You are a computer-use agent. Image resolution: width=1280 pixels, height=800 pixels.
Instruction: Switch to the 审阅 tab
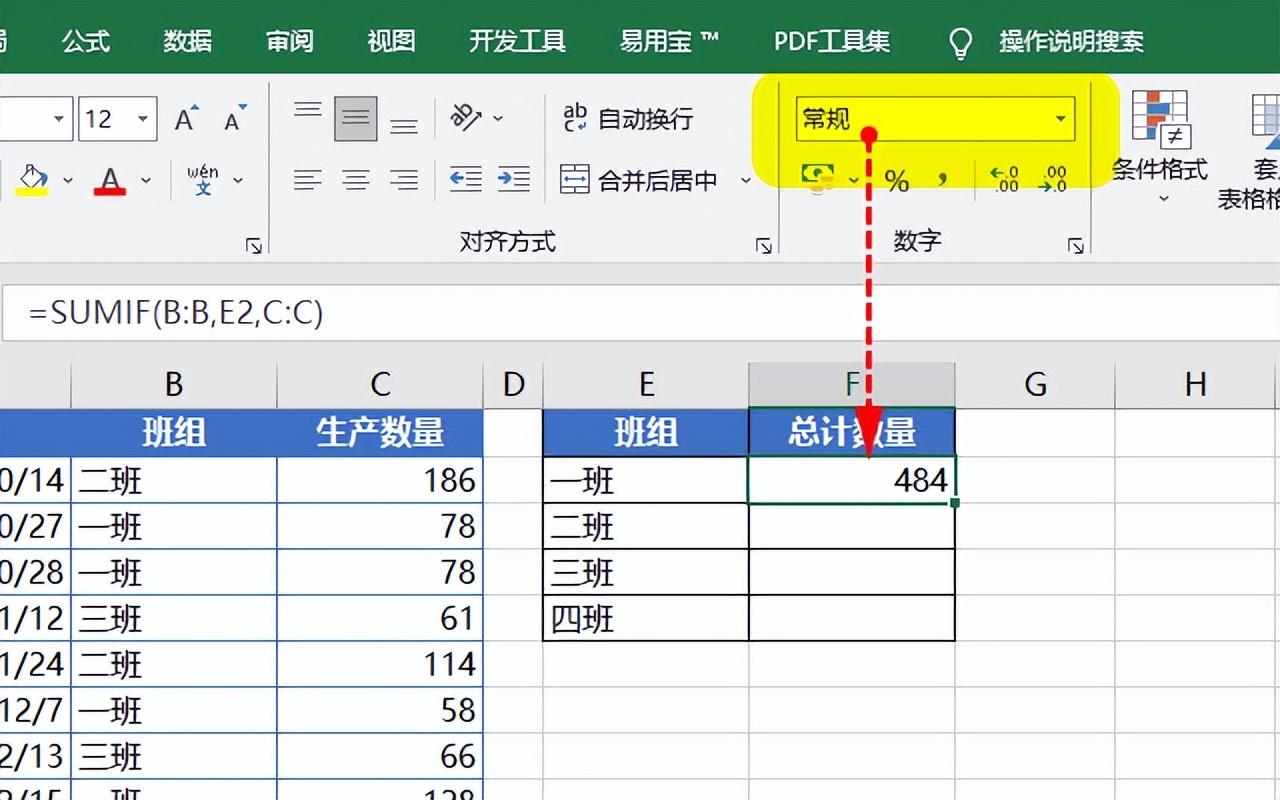pyautogui.click(x=290, y=42)
